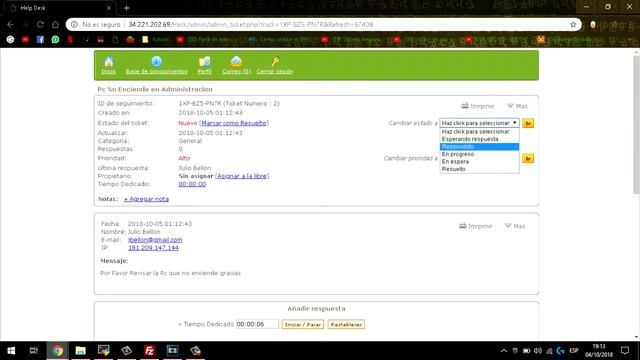Select En espera from status list
Screen dimensions: 640x360
pos(479,162)
